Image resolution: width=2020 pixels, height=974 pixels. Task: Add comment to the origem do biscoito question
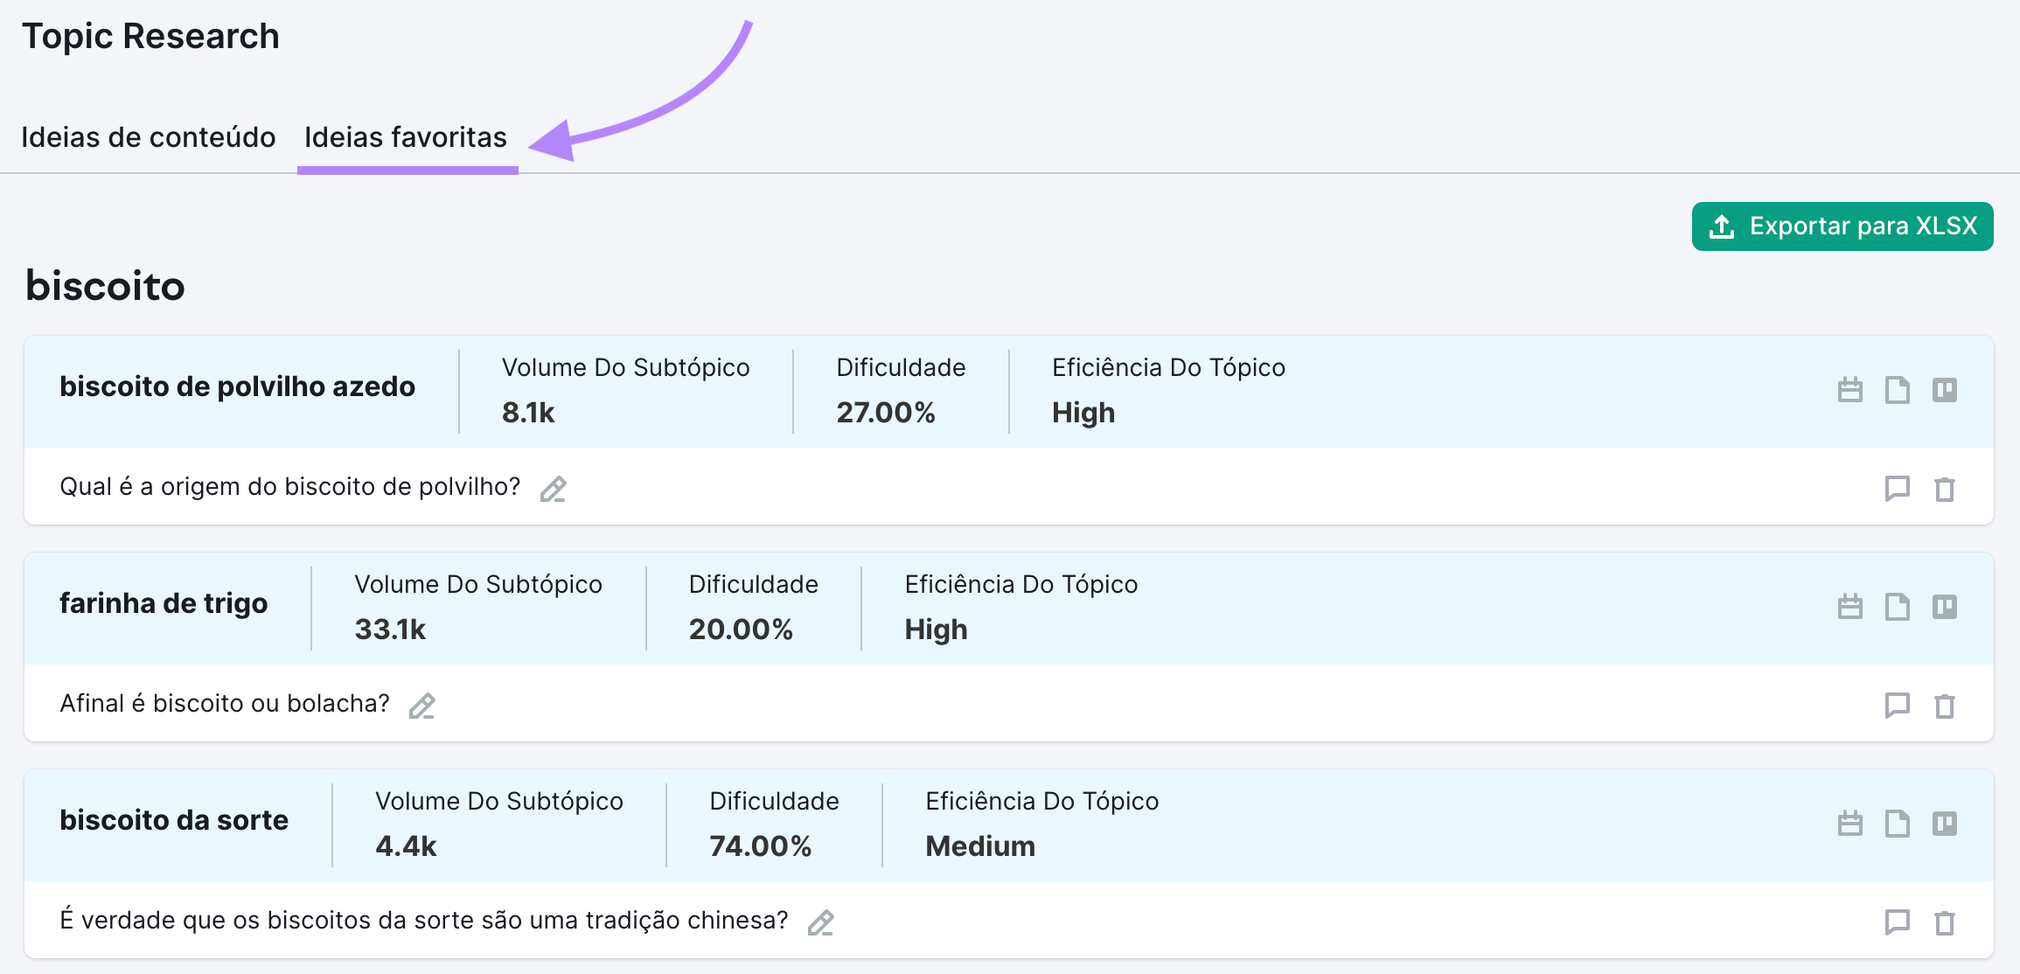click(x=1897, y=488)
